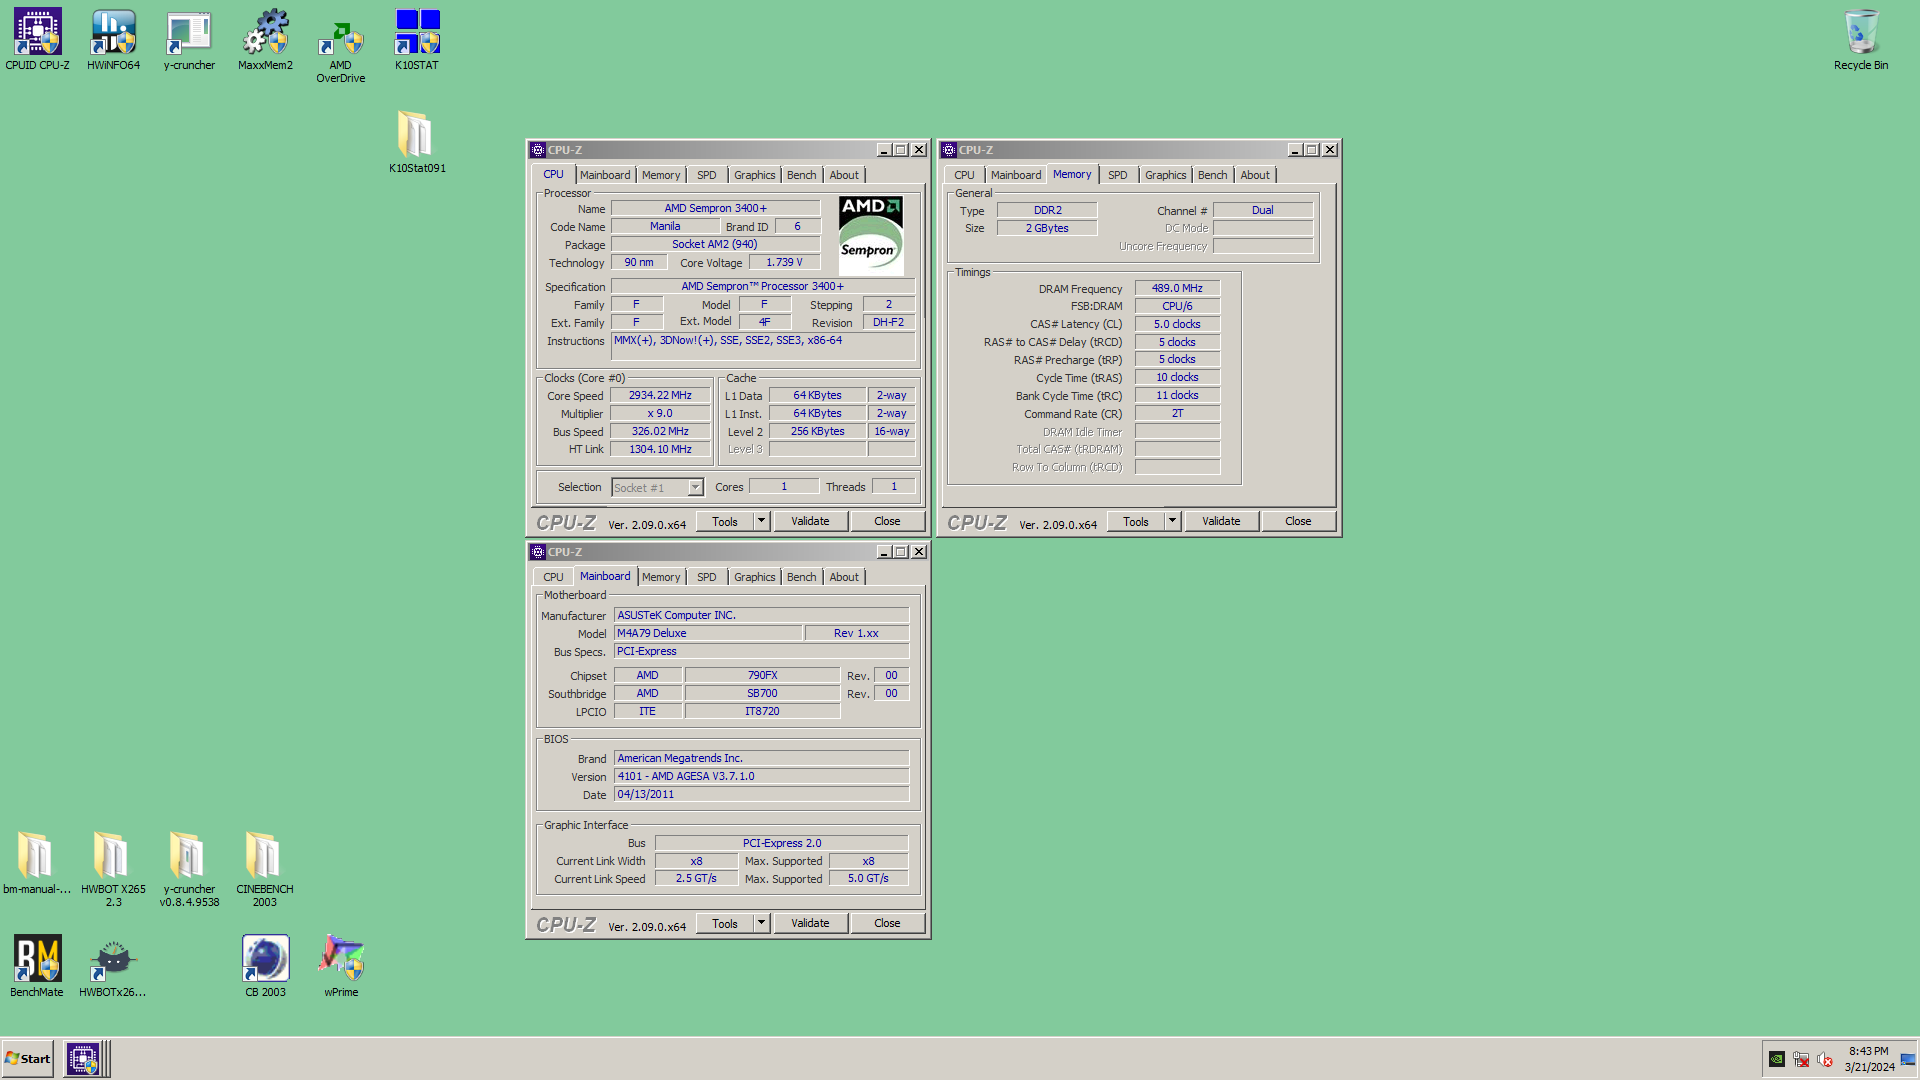Expand the Tools arrow in the Memory window

(x=1172, y=521)
